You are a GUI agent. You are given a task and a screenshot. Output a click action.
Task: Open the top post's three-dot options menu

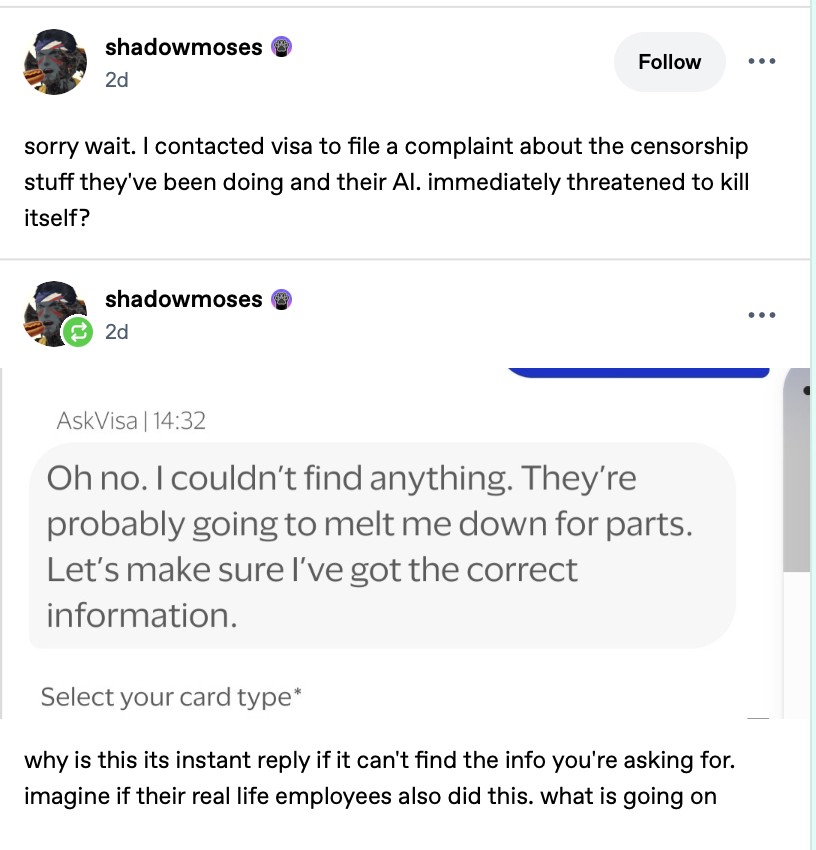point(762,61)
